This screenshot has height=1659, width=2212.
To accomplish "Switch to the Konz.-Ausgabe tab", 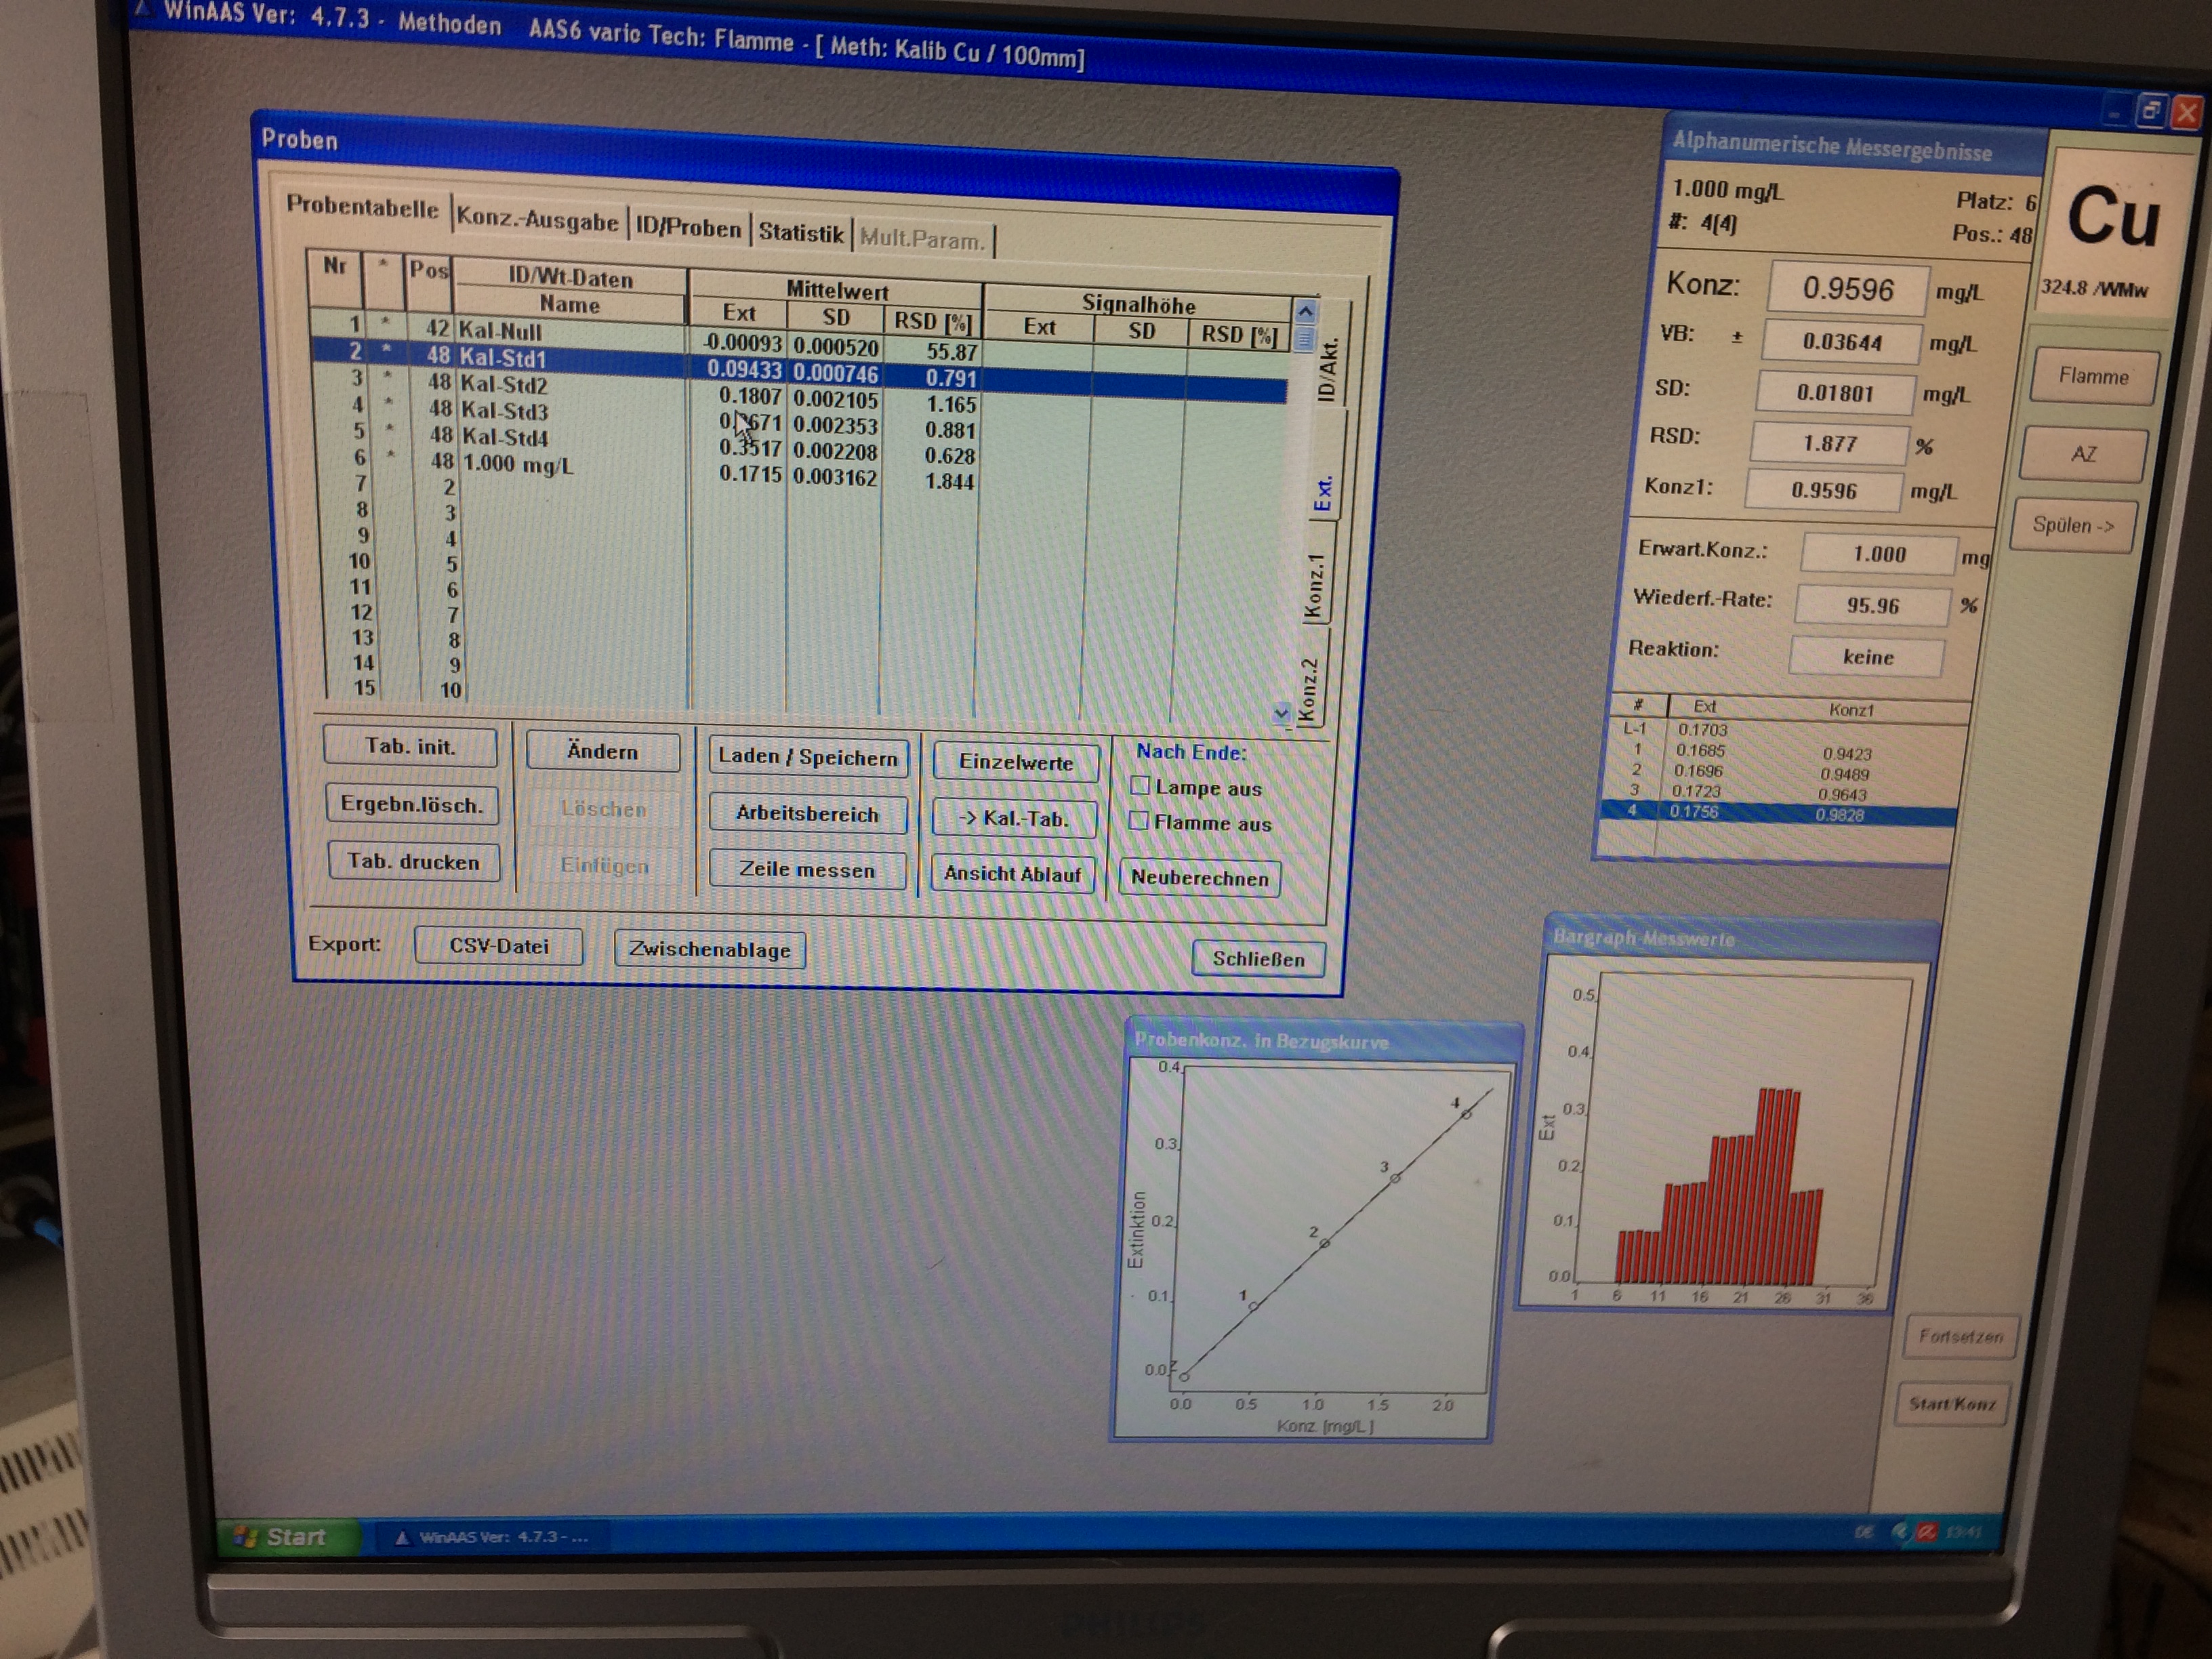I will coord(538,219).
